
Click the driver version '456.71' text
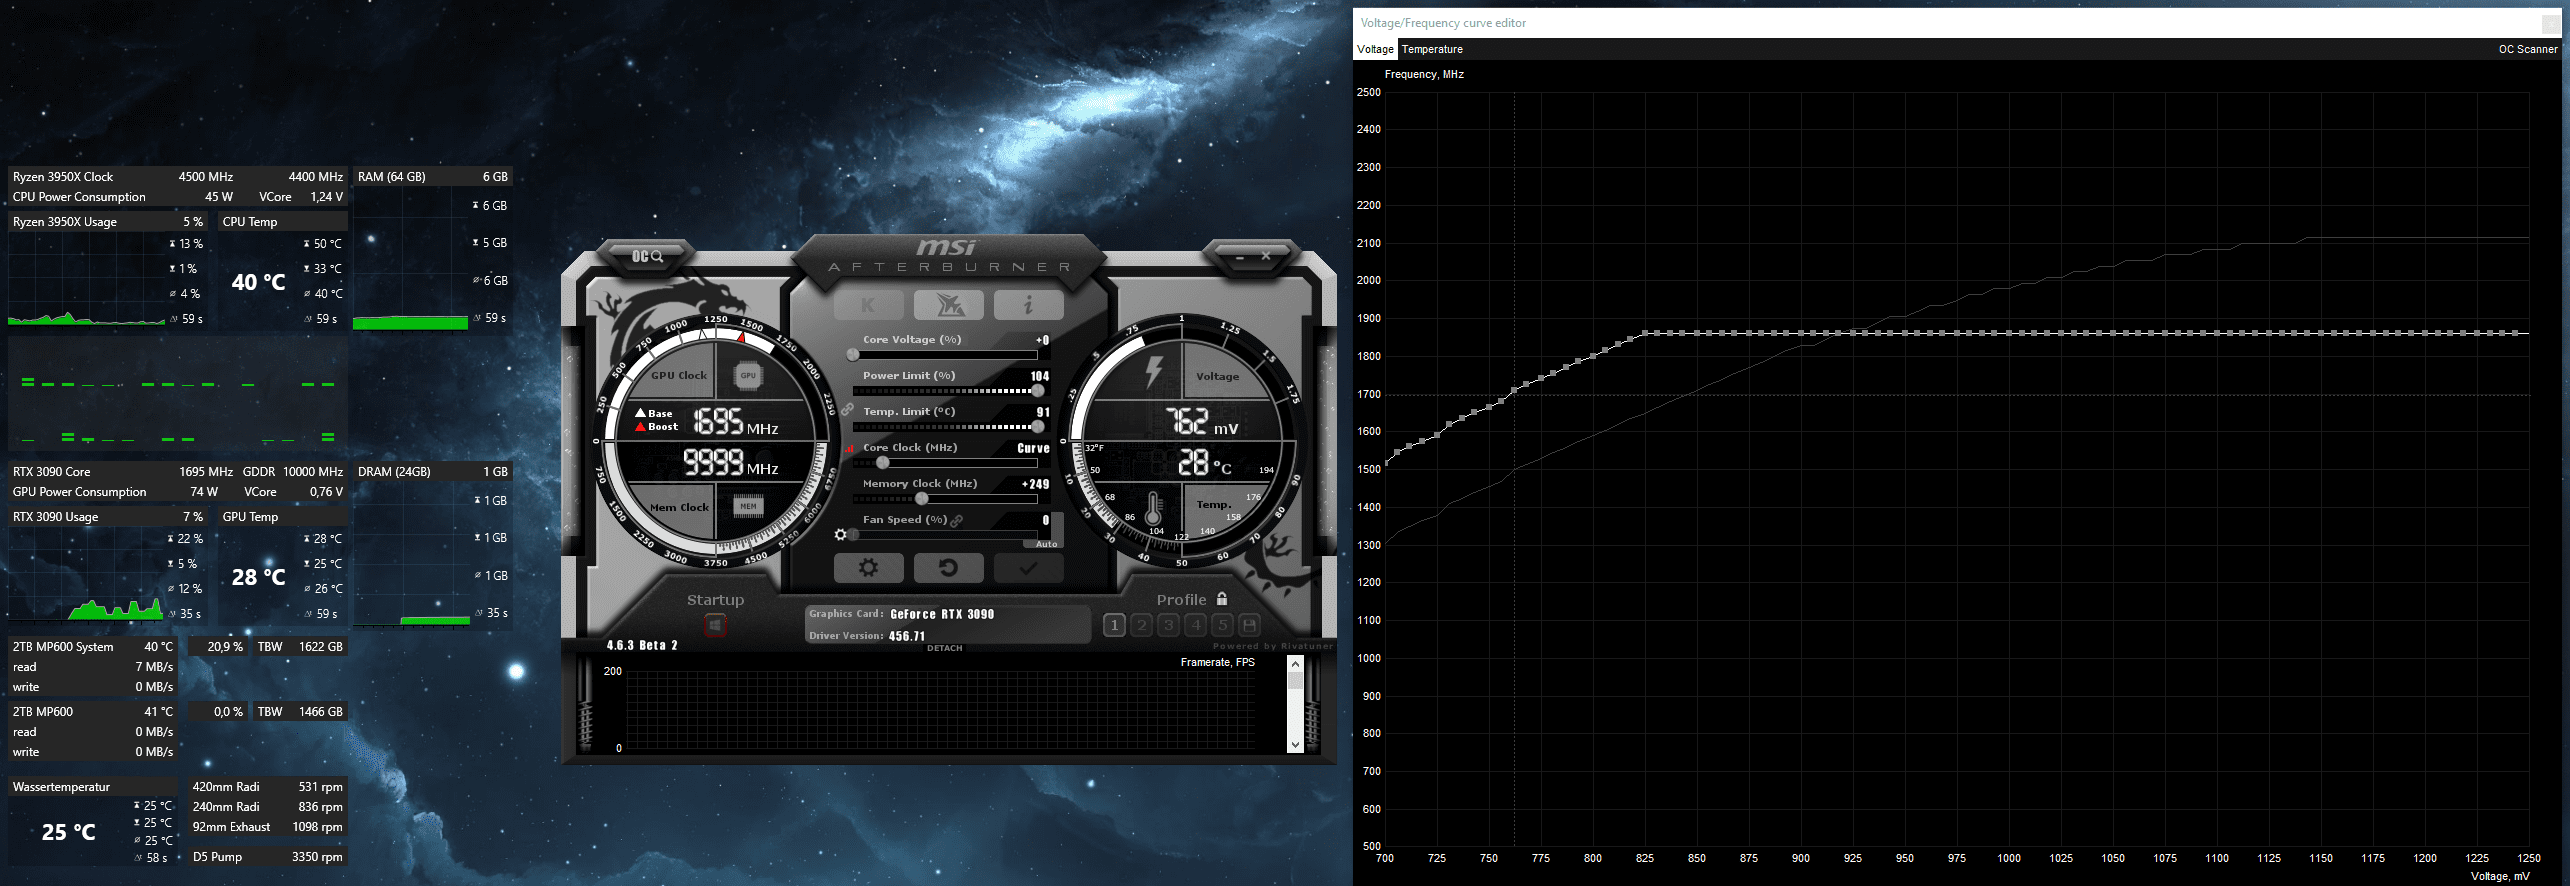point(907,636)
